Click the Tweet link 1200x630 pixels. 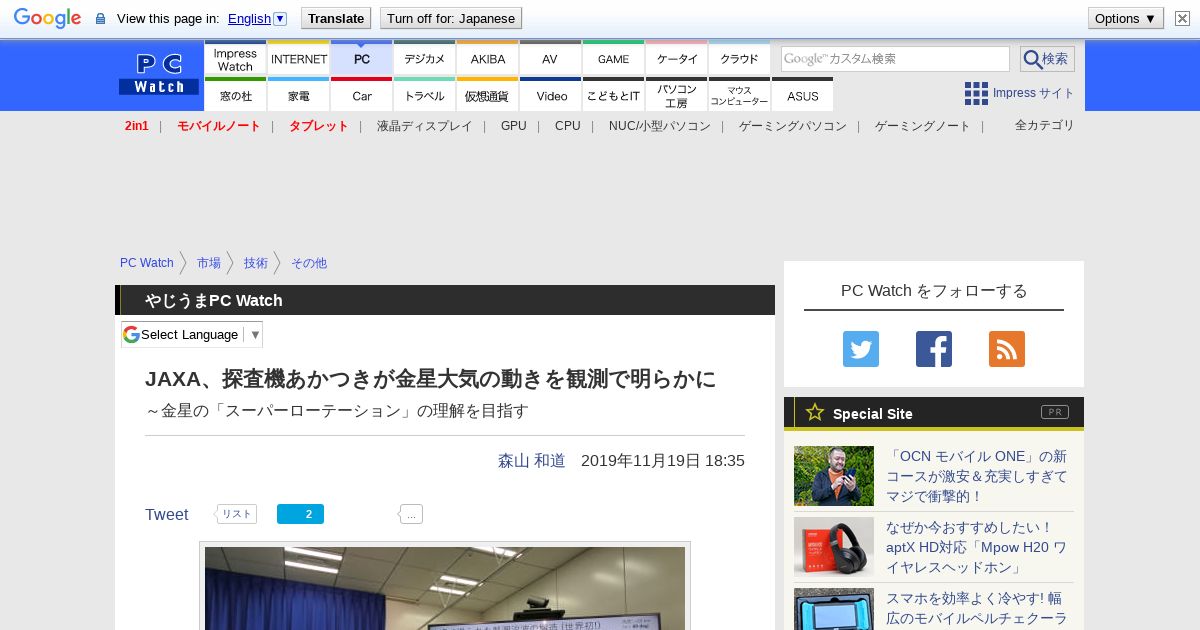click(167, 514)
